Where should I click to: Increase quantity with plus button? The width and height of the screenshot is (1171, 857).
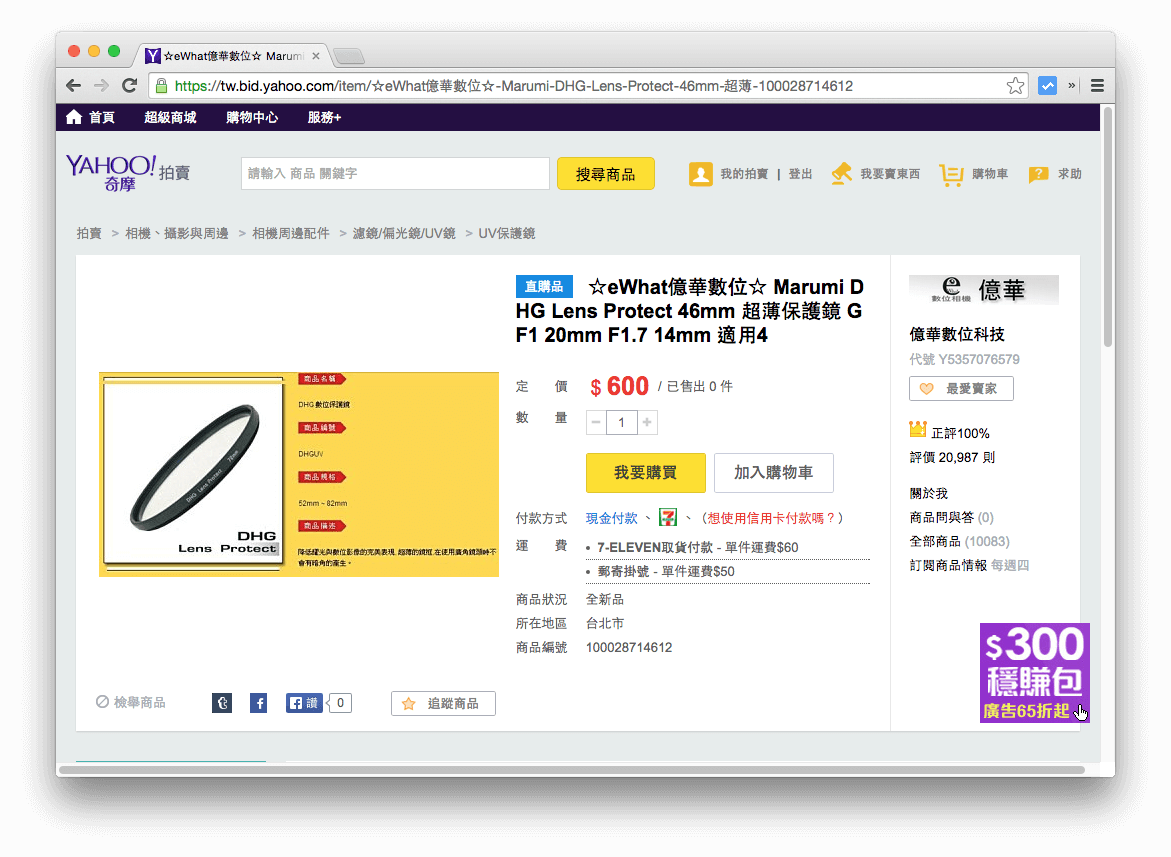click(x=648, y=423)
